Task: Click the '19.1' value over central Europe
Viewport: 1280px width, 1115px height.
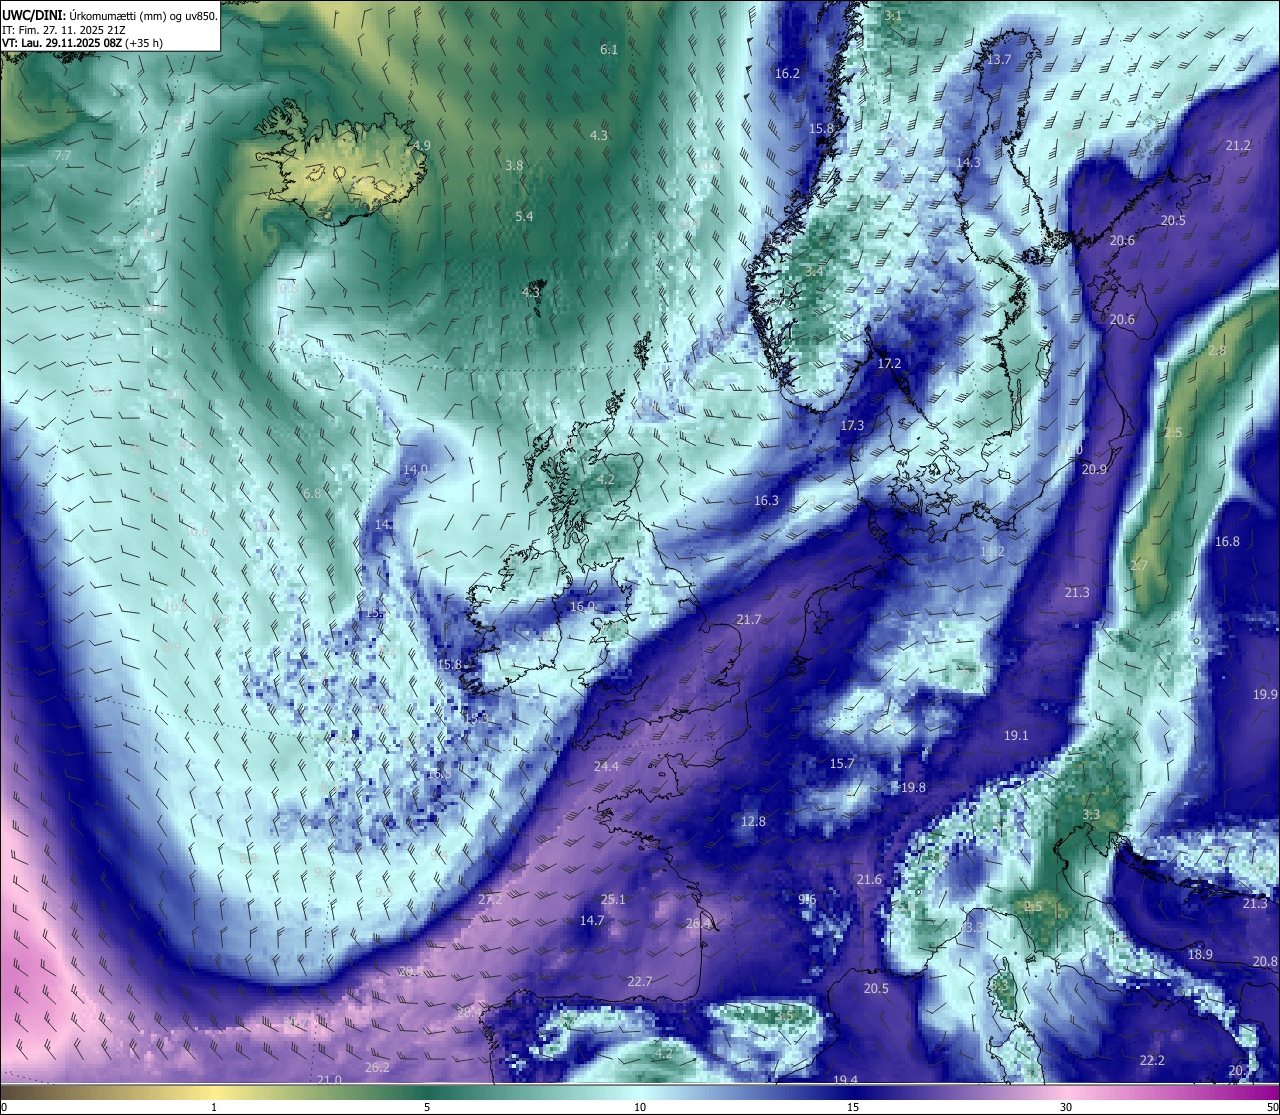Action: (1016, 735)
